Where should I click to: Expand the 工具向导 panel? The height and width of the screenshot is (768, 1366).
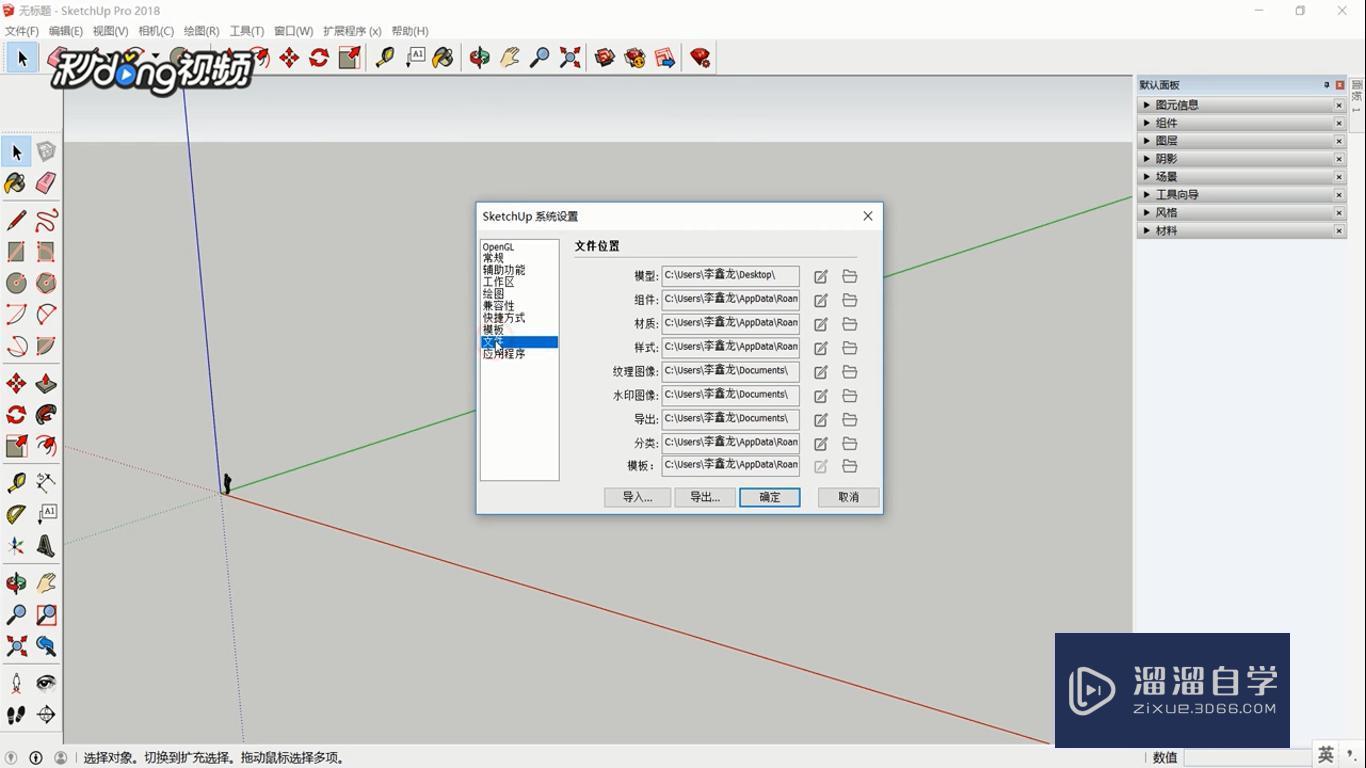1147,195
